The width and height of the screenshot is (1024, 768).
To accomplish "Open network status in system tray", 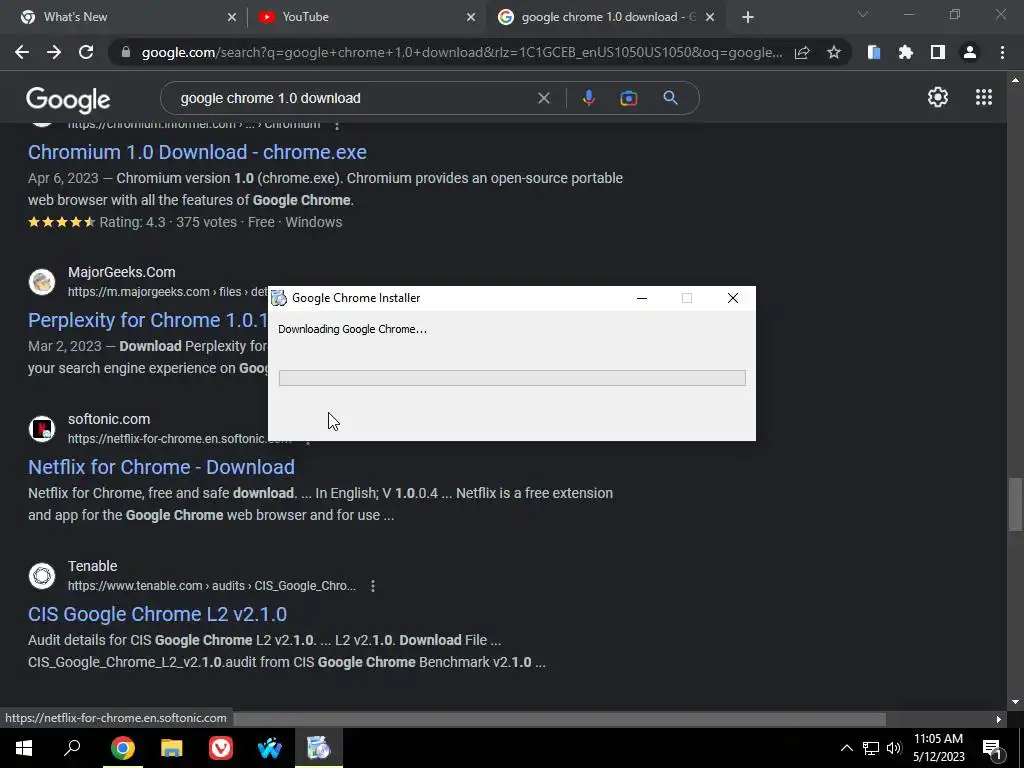I will [x=871, y=748].
